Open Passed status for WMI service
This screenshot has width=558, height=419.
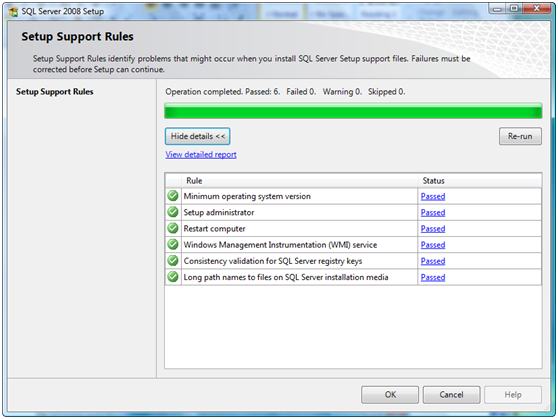tap(433, 245)
